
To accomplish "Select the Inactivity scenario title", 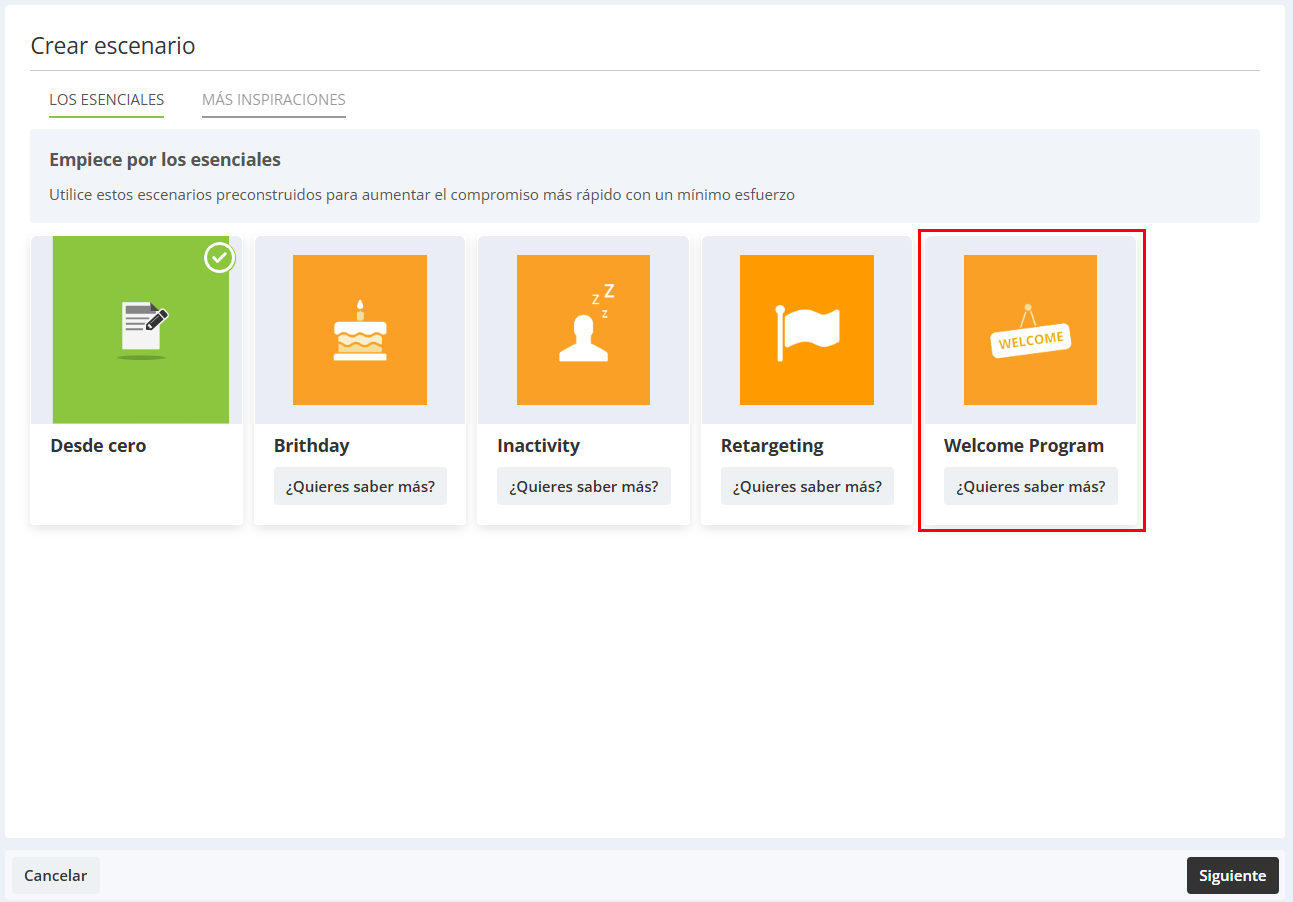I will (x=538, y=446).
